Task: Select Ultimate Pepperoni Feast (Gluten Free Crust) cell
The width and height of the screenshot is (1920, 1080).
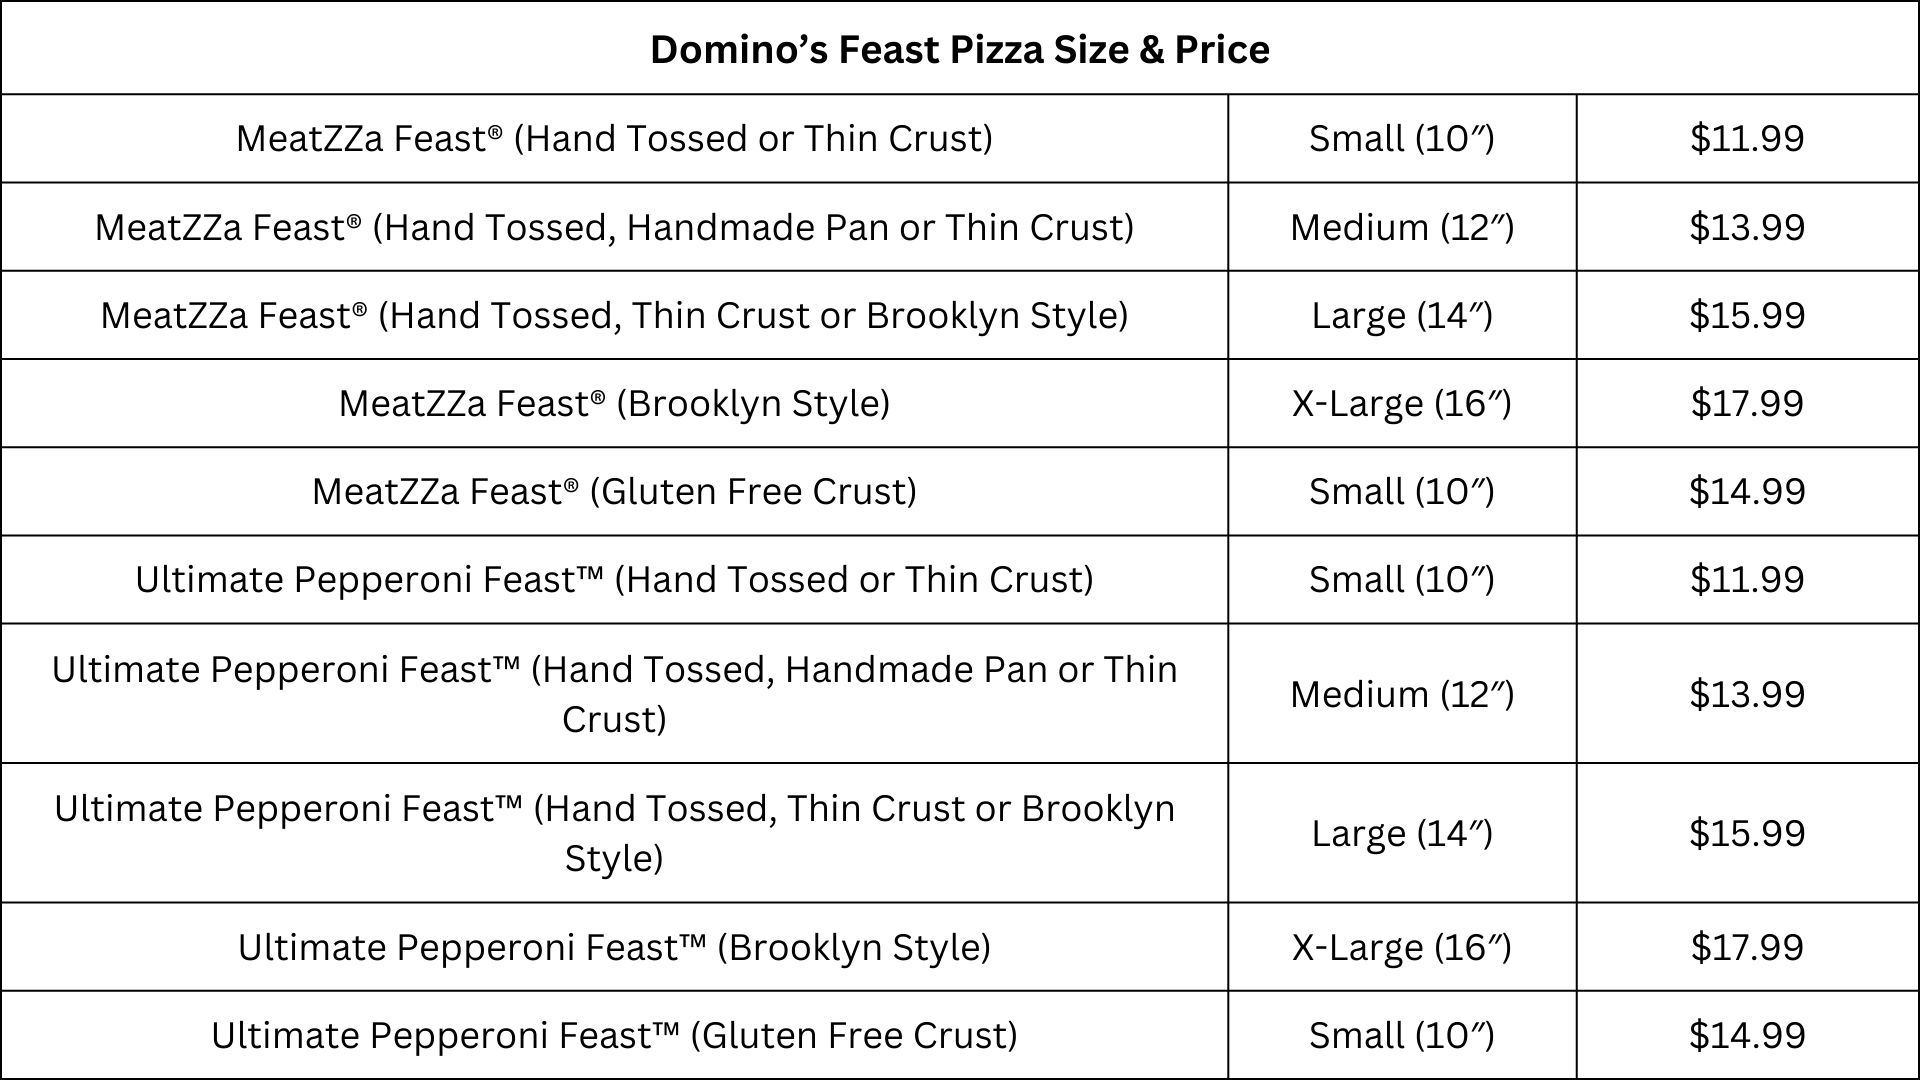Action: click(614, 1035)
